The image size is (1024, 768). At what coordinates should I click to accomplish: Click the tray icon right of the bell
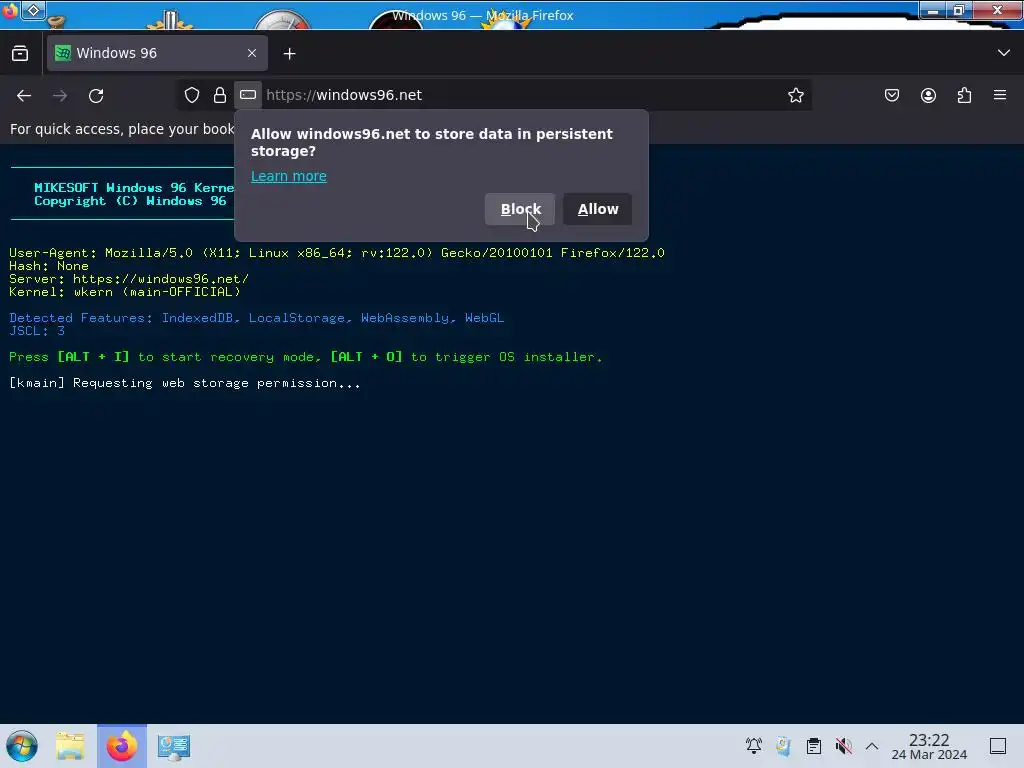pos(783,746)
